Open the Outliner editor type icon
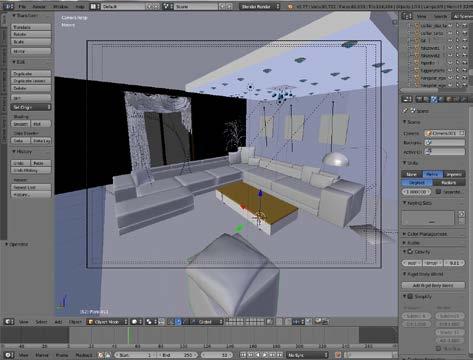Screen dimensions: 473x360 coord(407,16)
